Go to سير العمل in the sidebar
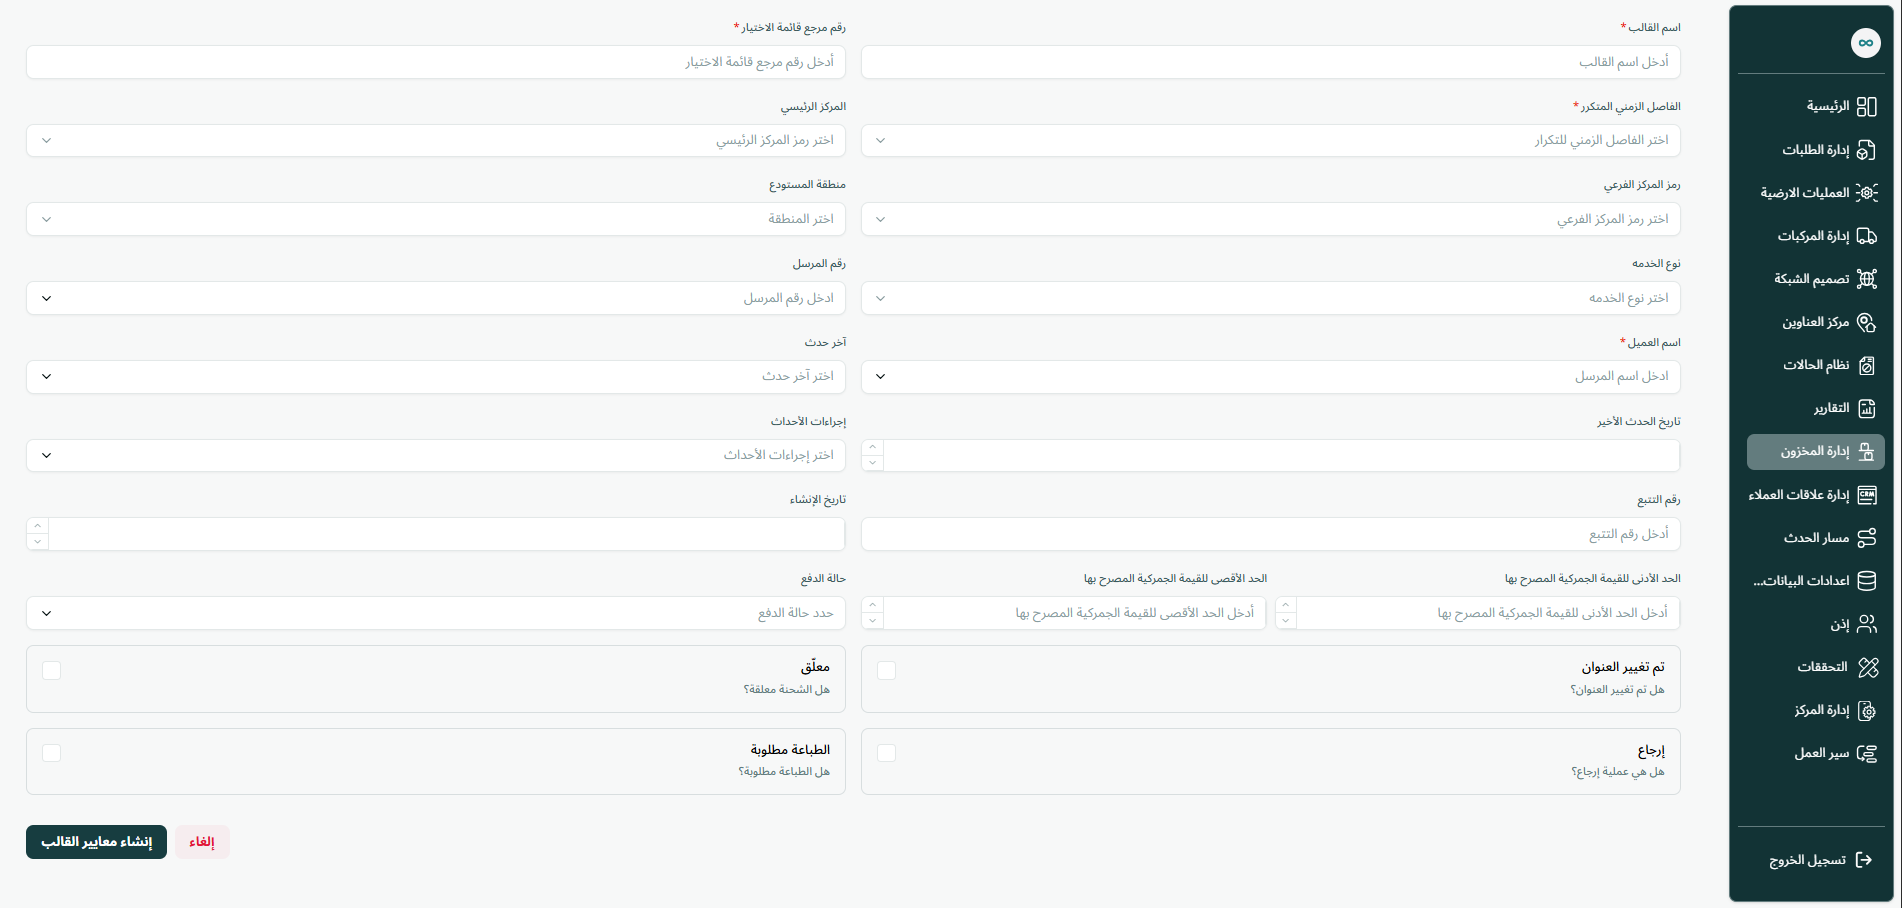This screenshot has height=908, width=1902. [1816, 753]
